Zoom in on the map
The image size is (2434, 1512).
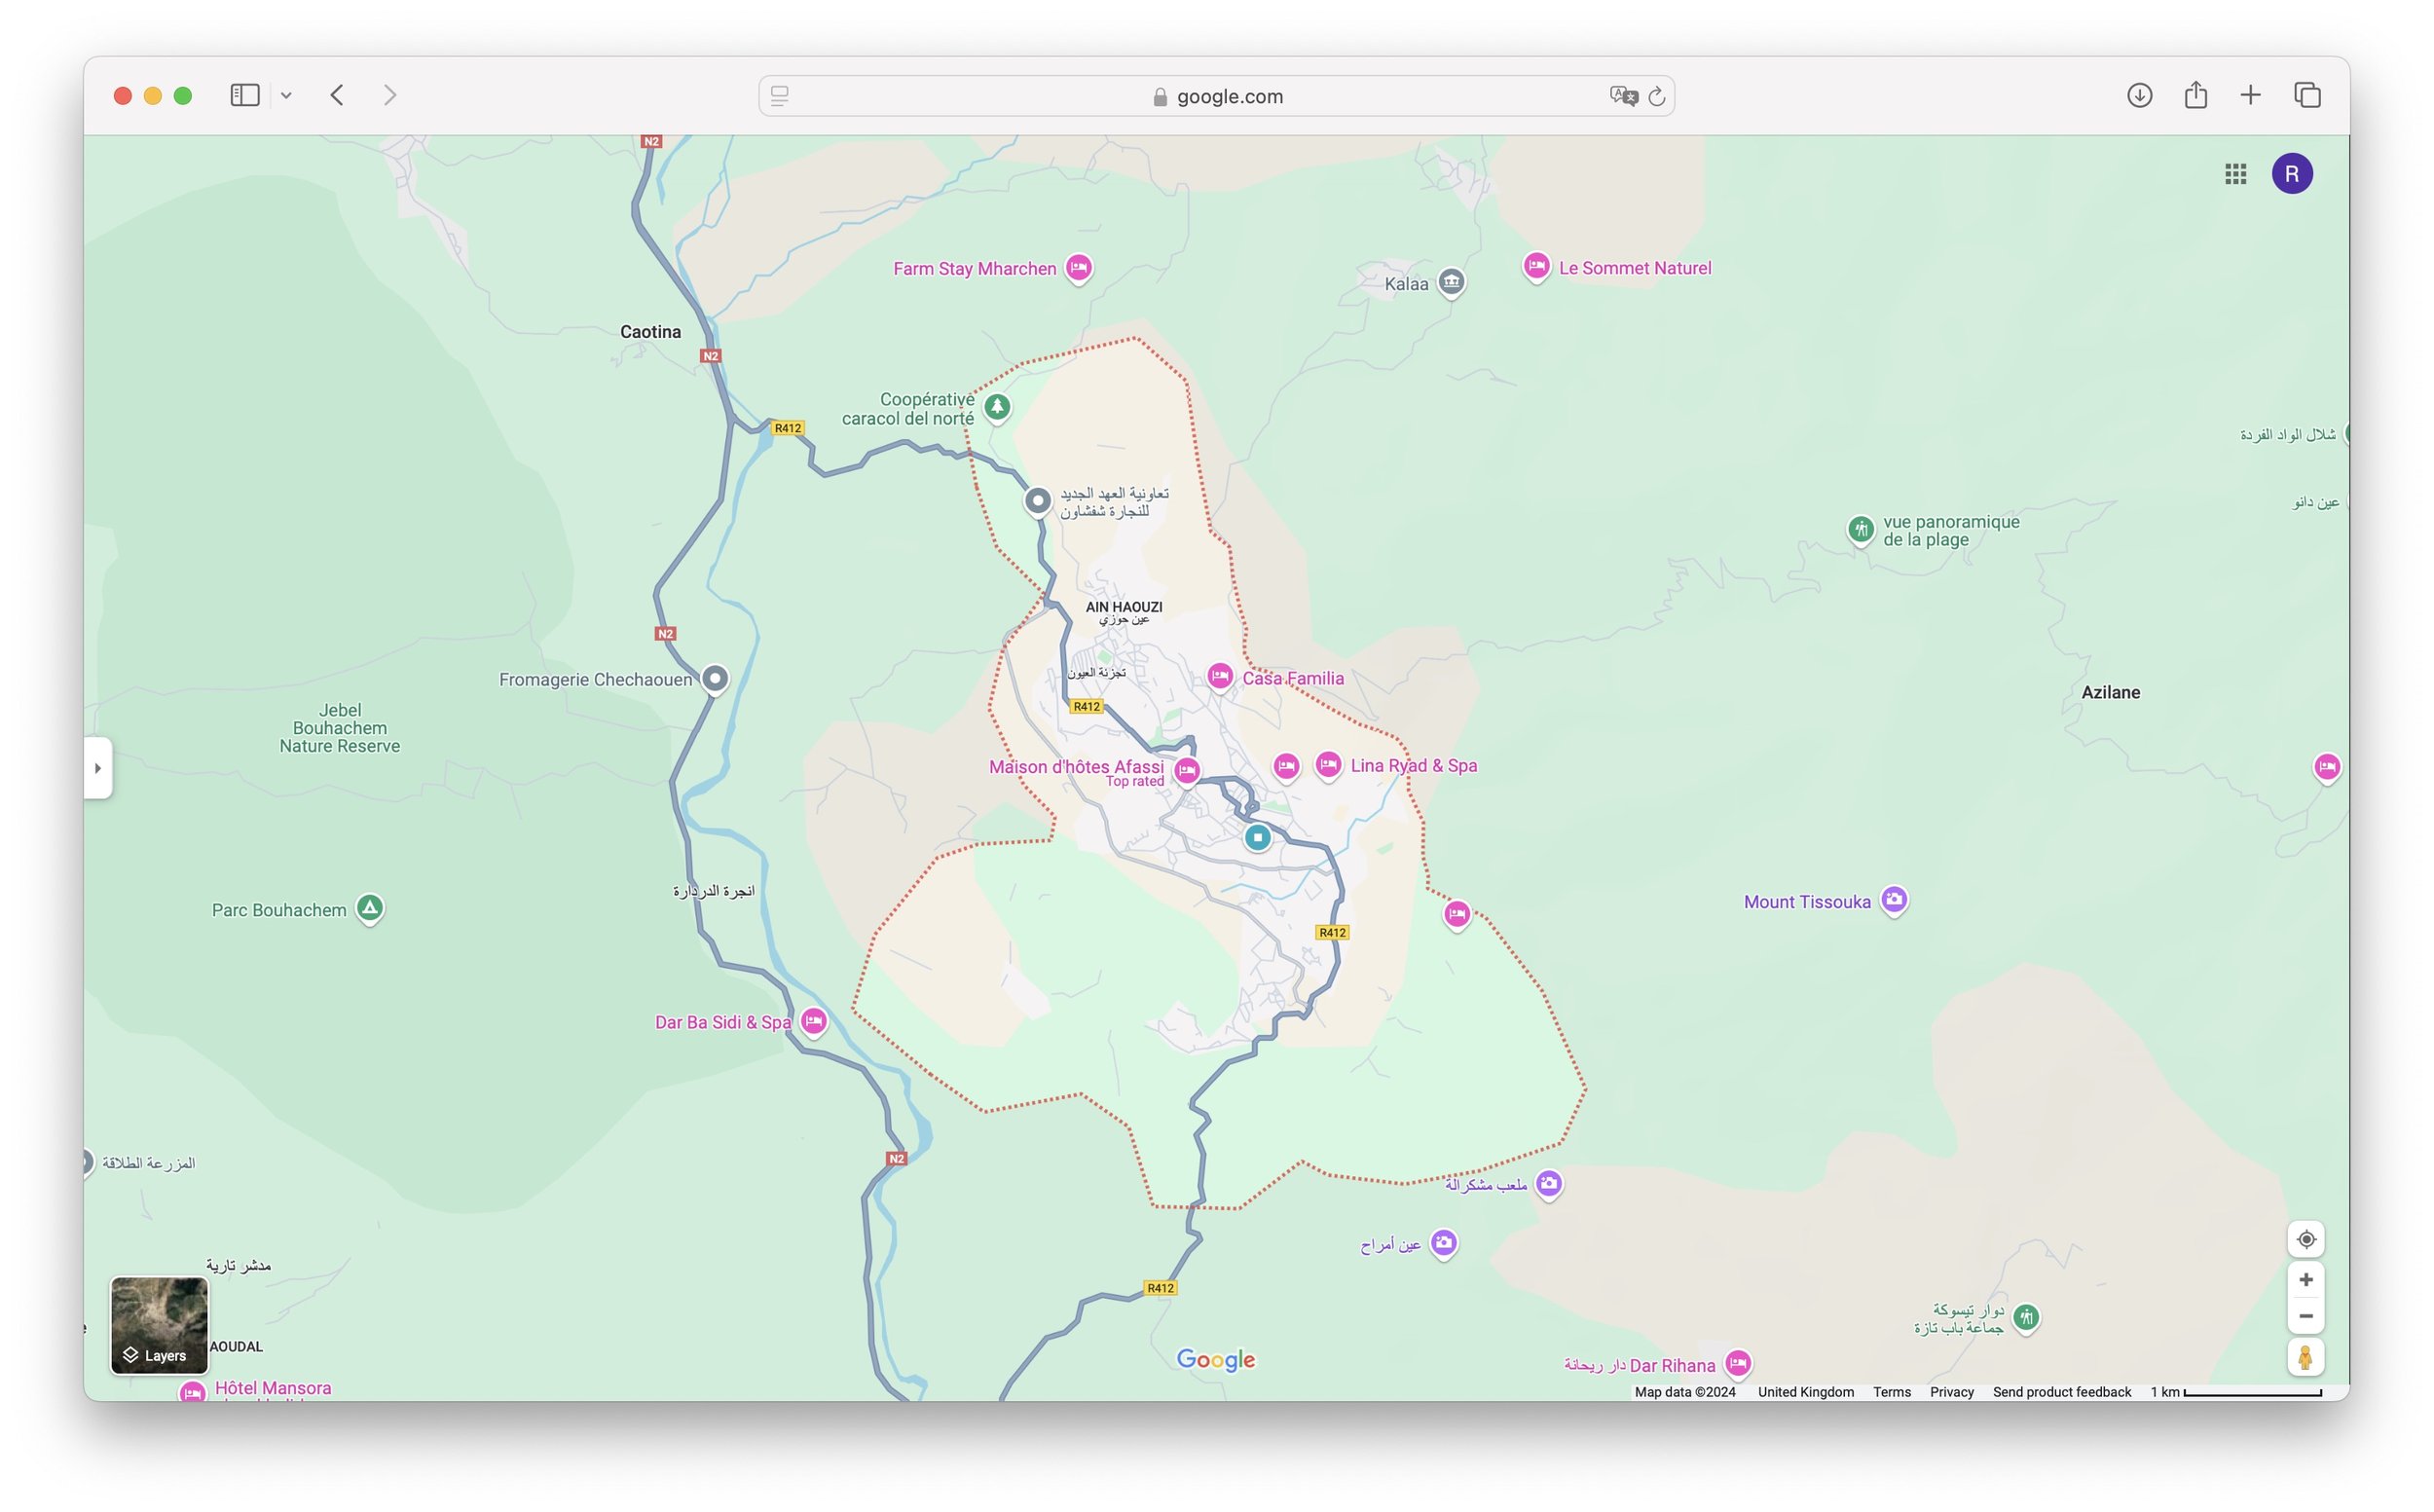tap(2306, 1280)
